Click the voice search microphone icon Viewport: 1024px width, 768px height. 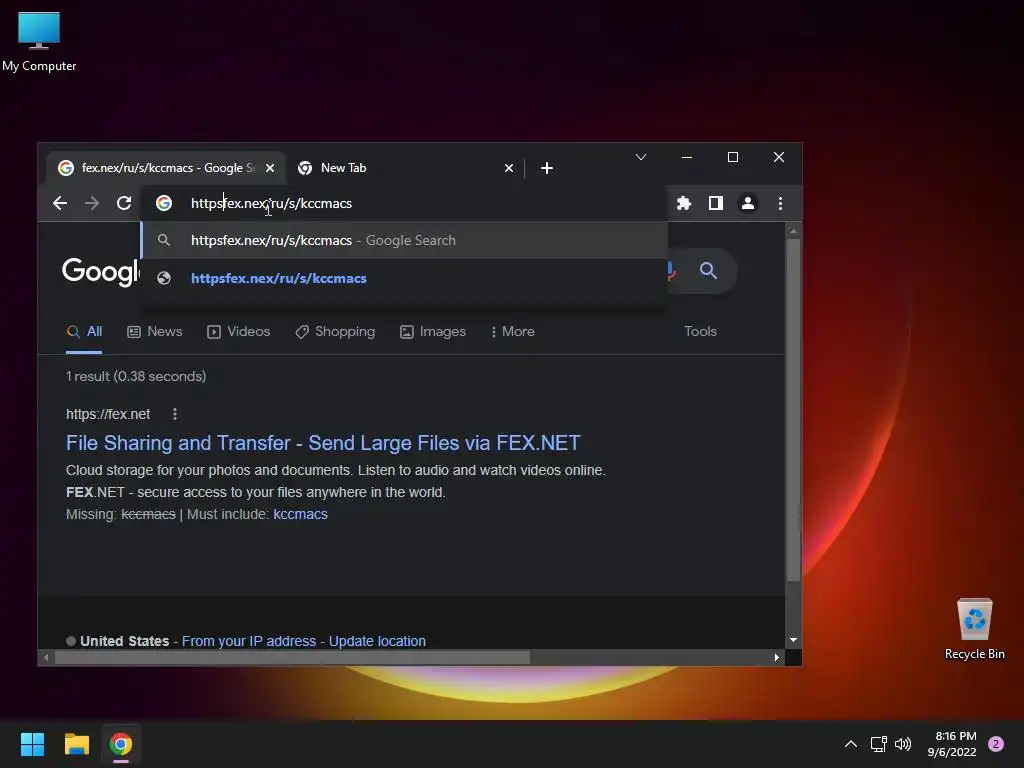671,270
